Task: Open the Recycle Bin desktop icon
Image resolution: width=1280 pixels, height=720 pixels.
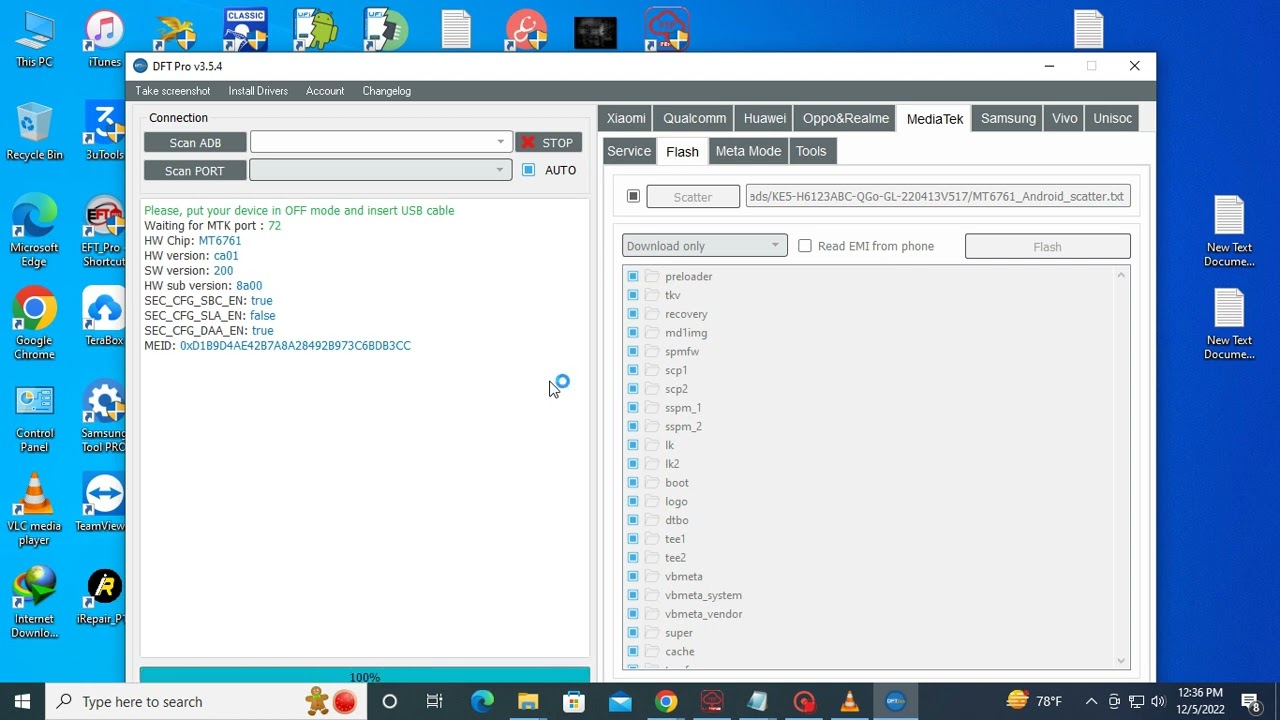Action: tap(34, 131)
